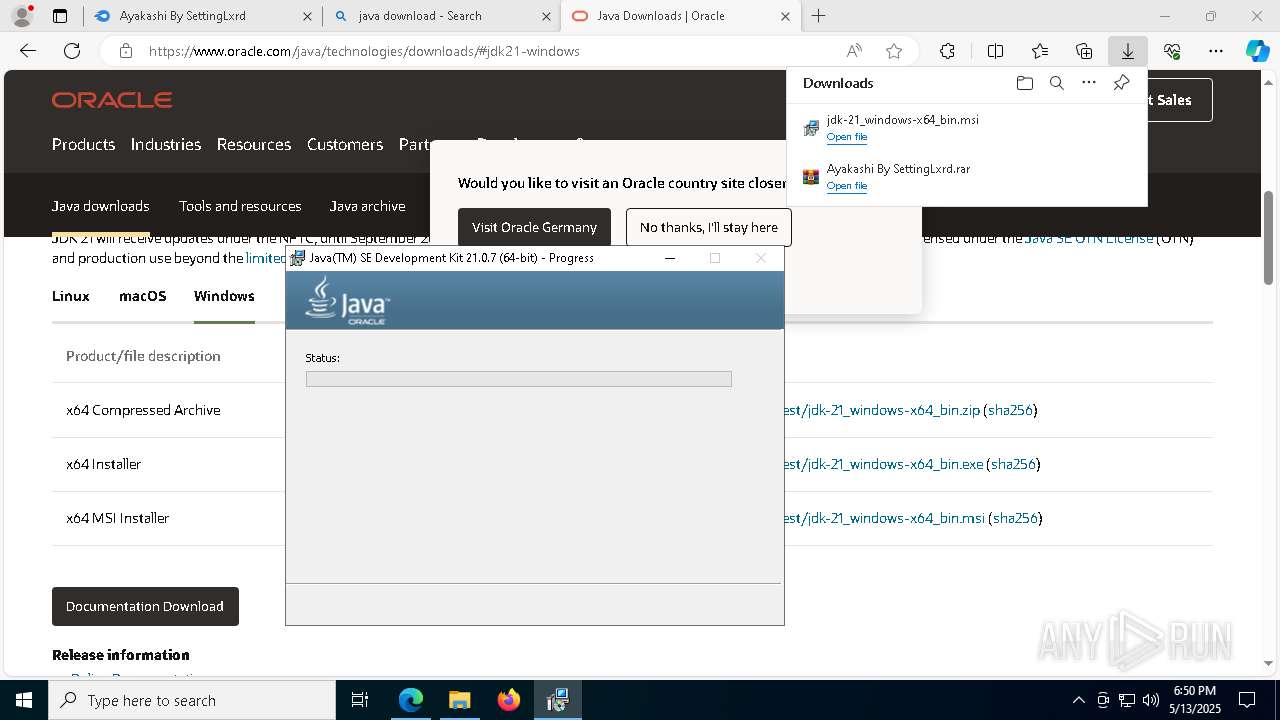1280x720 pixels.
Task: Show hidden system tray icons
Action: click(1078, 700)
